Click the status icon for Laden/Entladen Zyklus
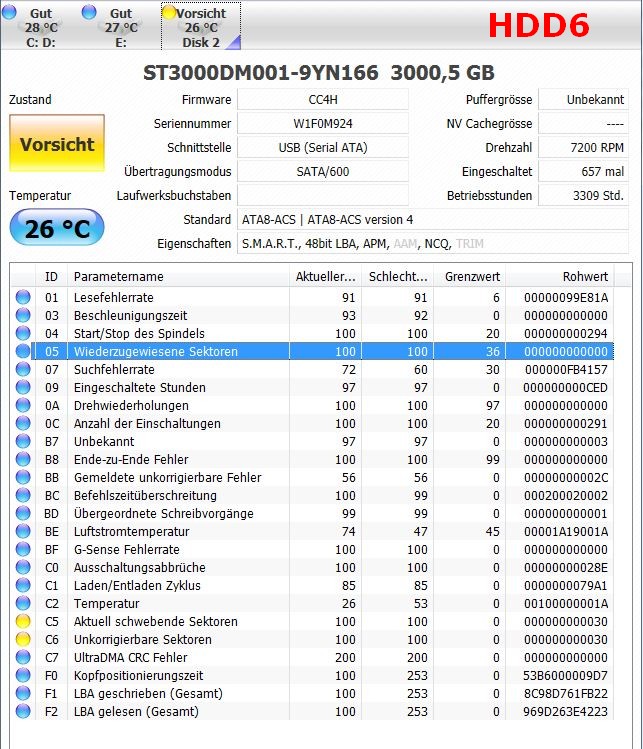The width and height of the screenshot is (643, 749). 23,585
